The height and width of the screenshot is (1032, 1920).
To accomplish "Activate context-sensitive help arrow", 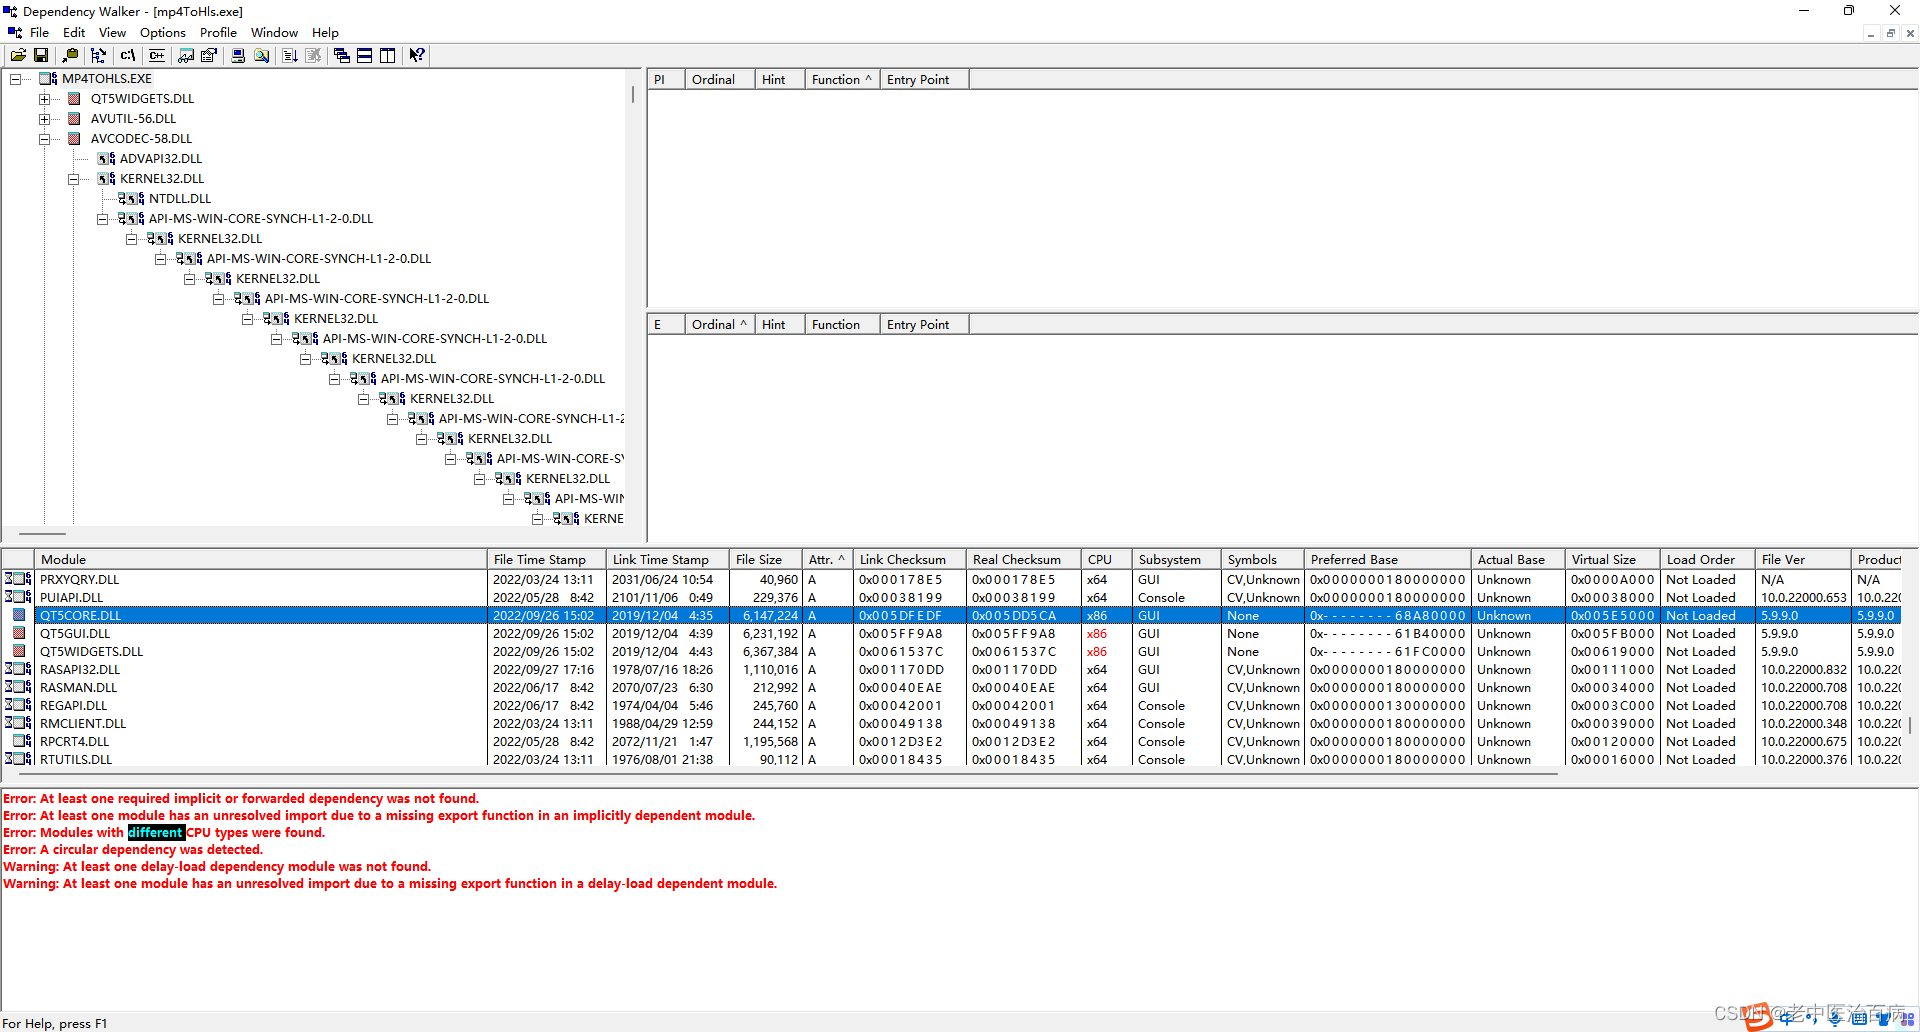I will [417, 55].
